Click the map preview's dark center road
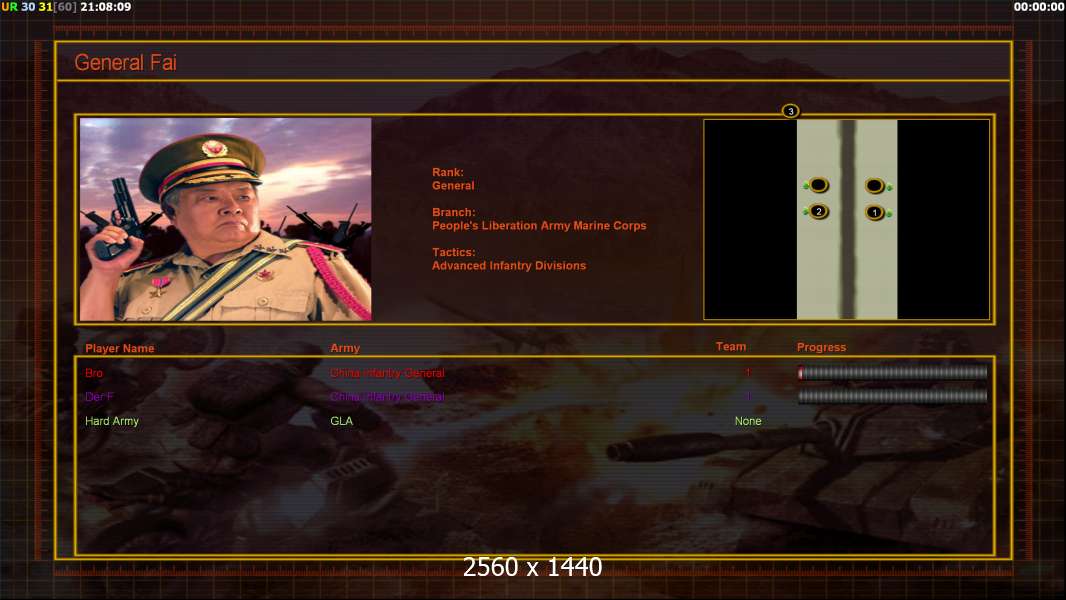The image size is (1066, 600). pyautogui.click(x=847, y=219)
